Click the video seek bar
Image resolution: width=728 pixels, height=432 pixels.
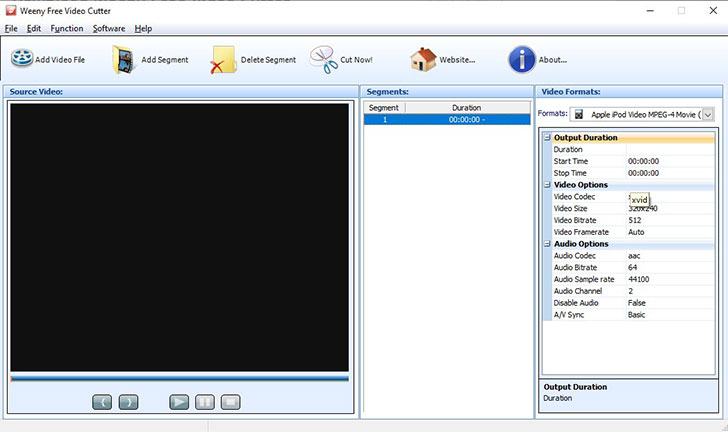(x=180, y=379)
